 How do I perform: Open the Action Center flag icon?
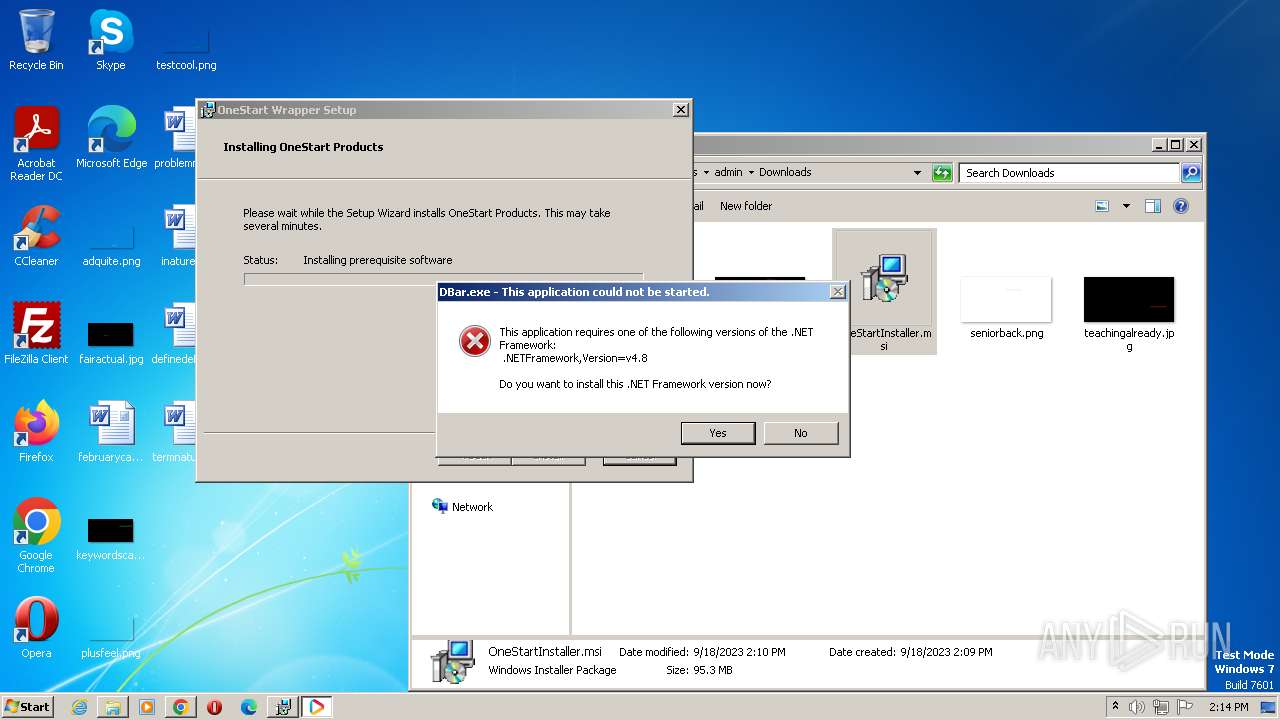click(1185, 707)
